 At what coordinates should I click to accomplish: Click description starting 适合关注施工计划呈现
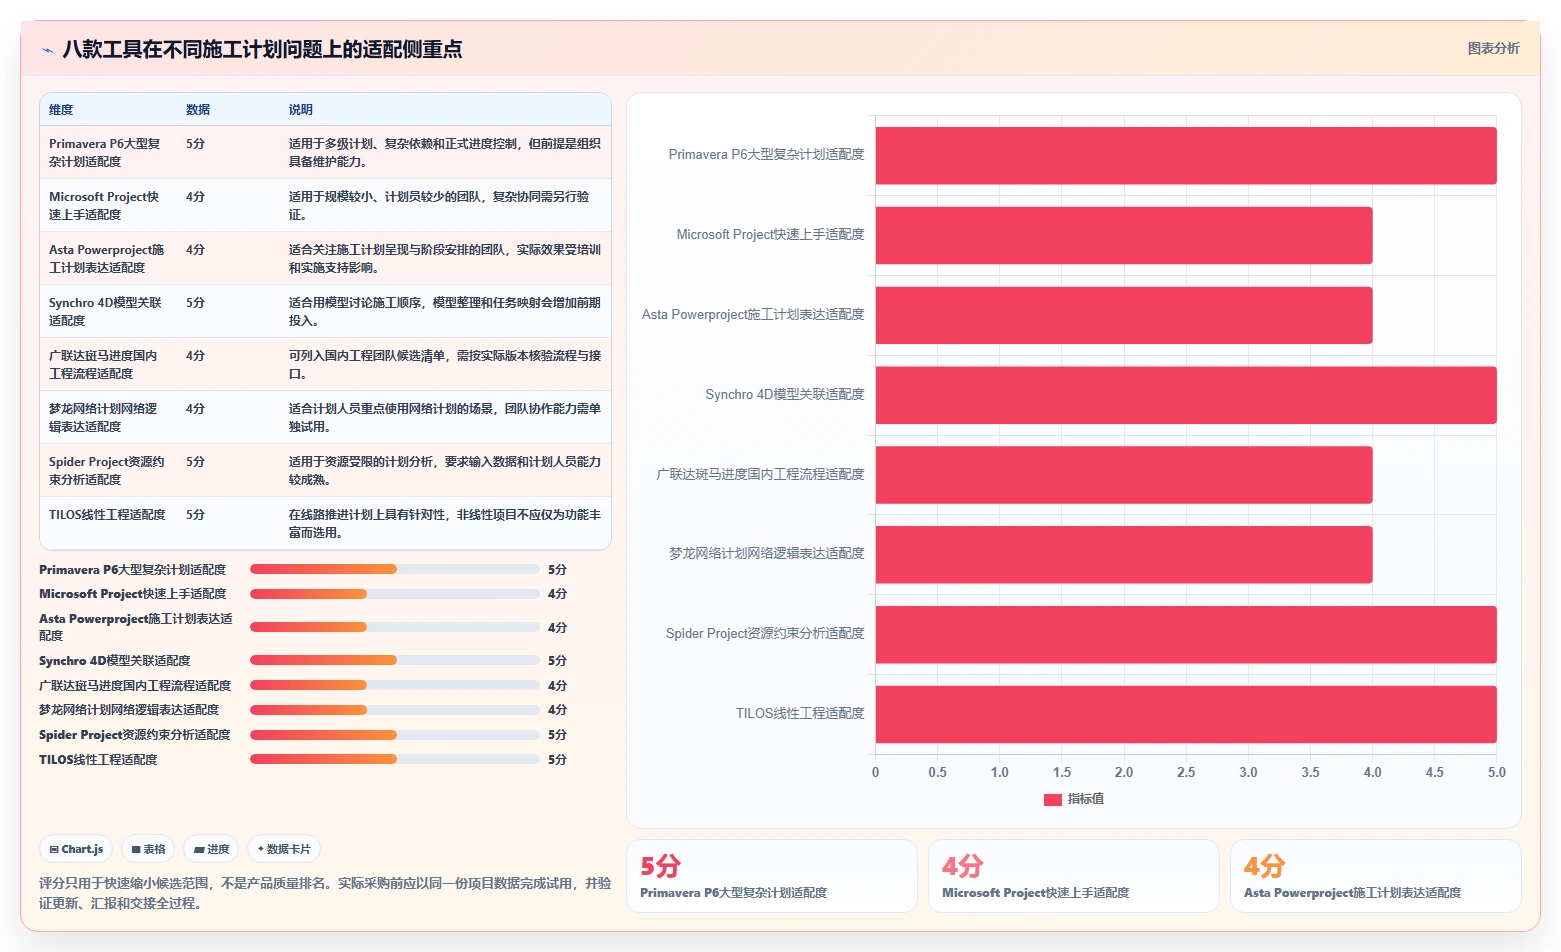[x=445, y=258]
